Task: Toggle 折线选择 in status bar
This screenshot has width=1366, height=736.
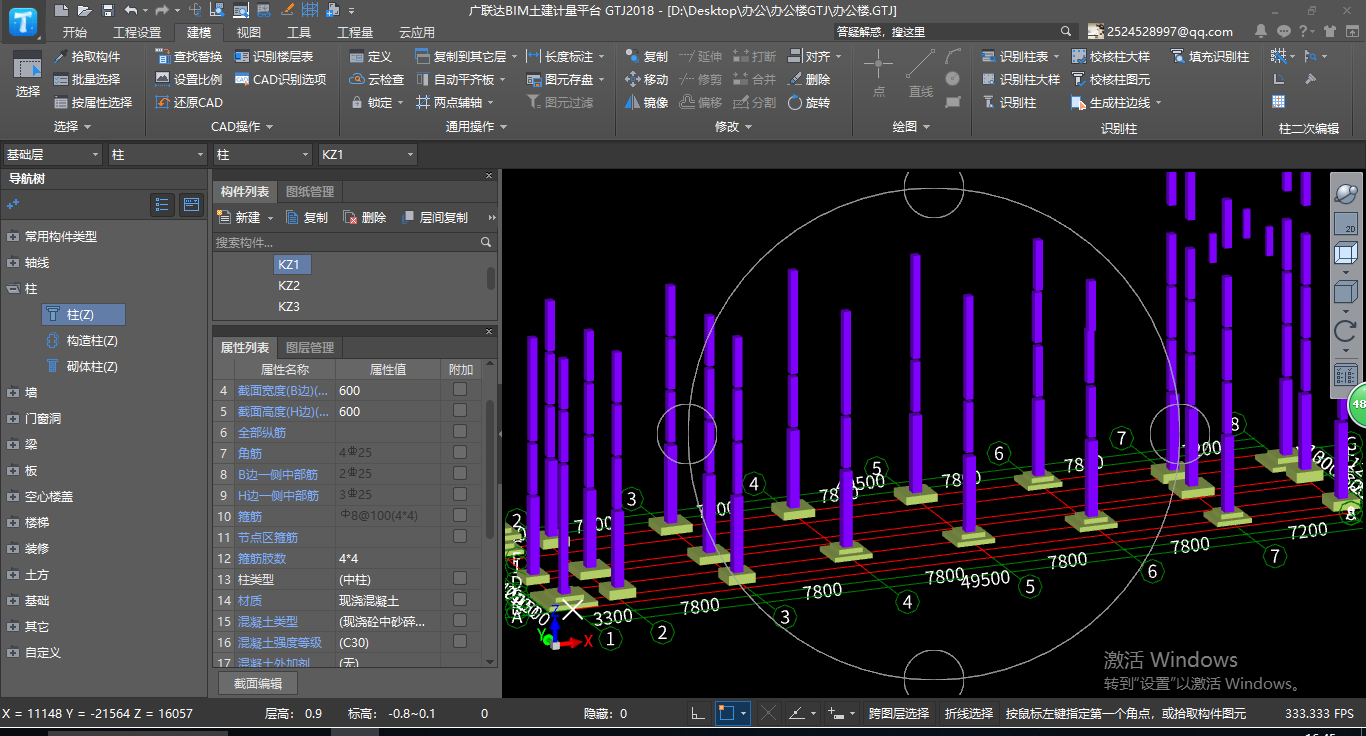Action: tap(969, 713)
